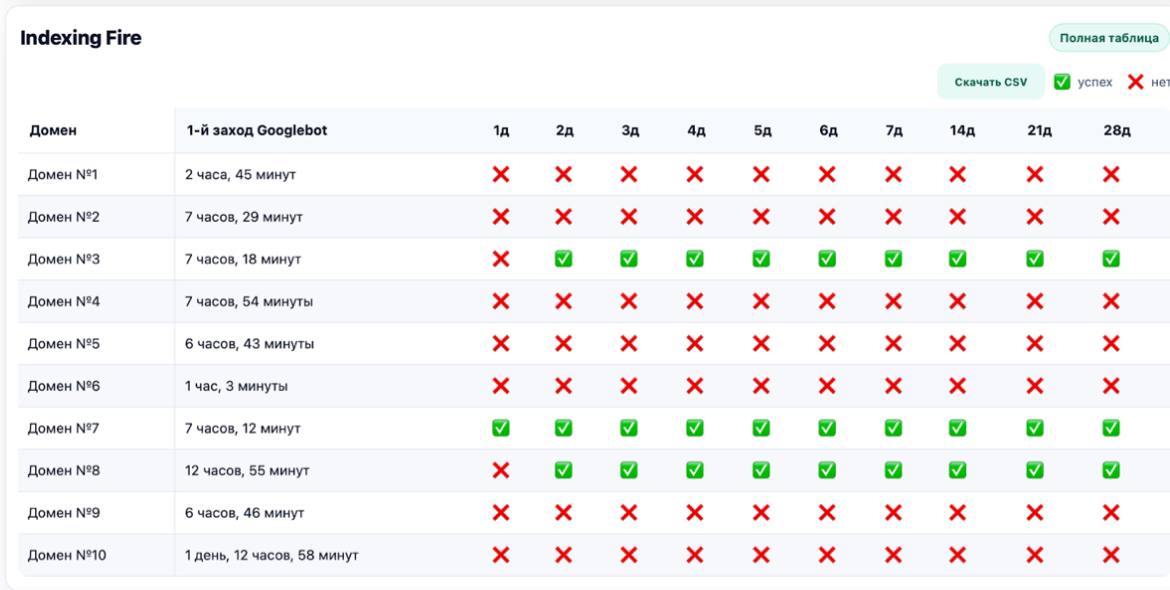Open the Полная таблица view
The height and width of the screenshot is (590, 1170).
pos(1108,38)
